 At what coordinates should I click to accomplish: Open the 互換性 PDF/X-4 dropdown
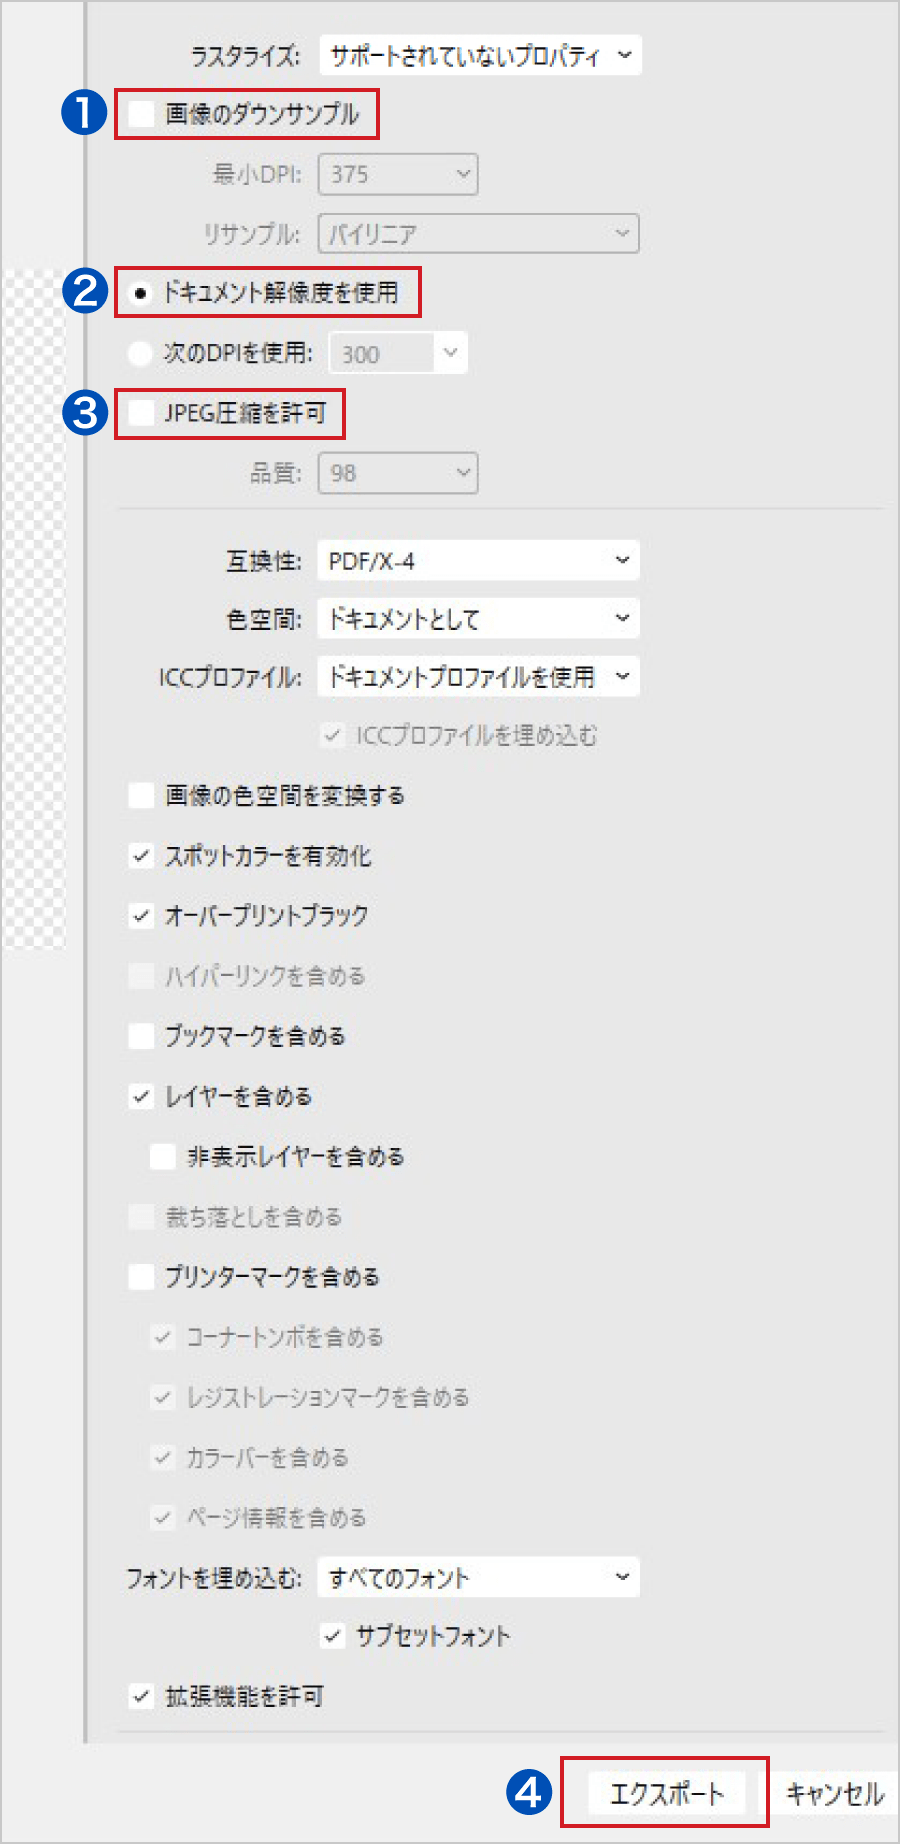click(x=478, y=561)
